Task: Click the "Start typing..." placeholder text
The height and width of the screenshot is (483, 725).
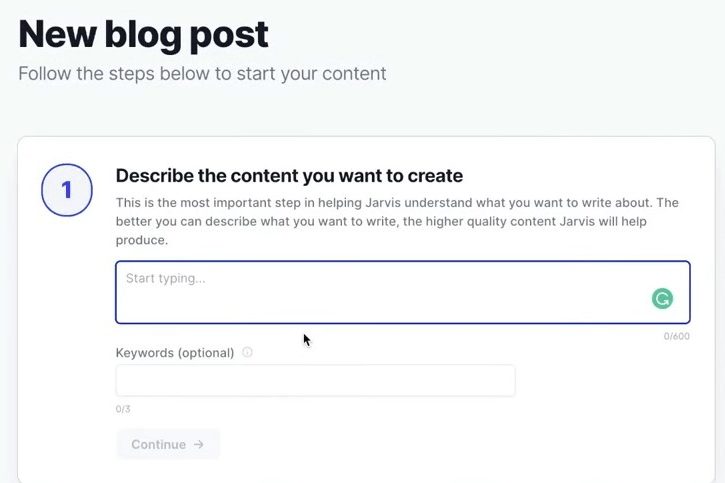Action: (165, 278)
